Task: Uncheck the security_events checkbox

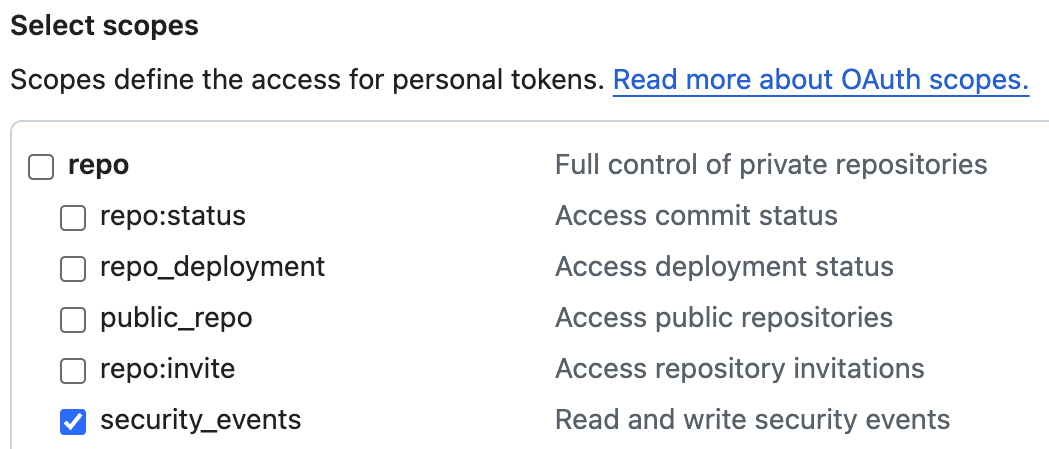Action: (73, 422)
